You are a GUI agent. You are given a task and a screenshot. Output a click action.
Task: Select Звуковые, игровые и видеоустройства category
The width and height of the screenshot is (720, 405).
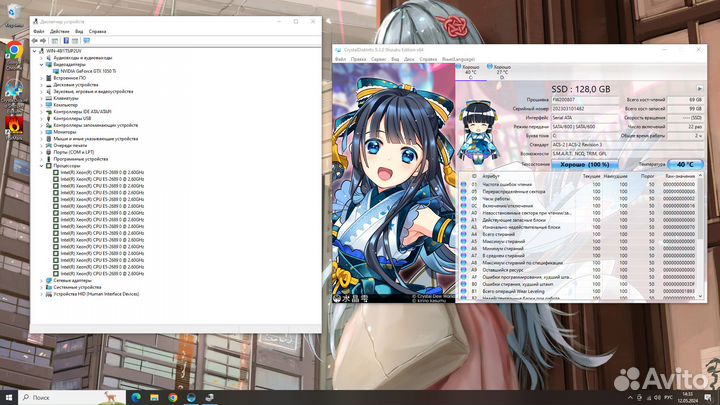pos(93,91)
